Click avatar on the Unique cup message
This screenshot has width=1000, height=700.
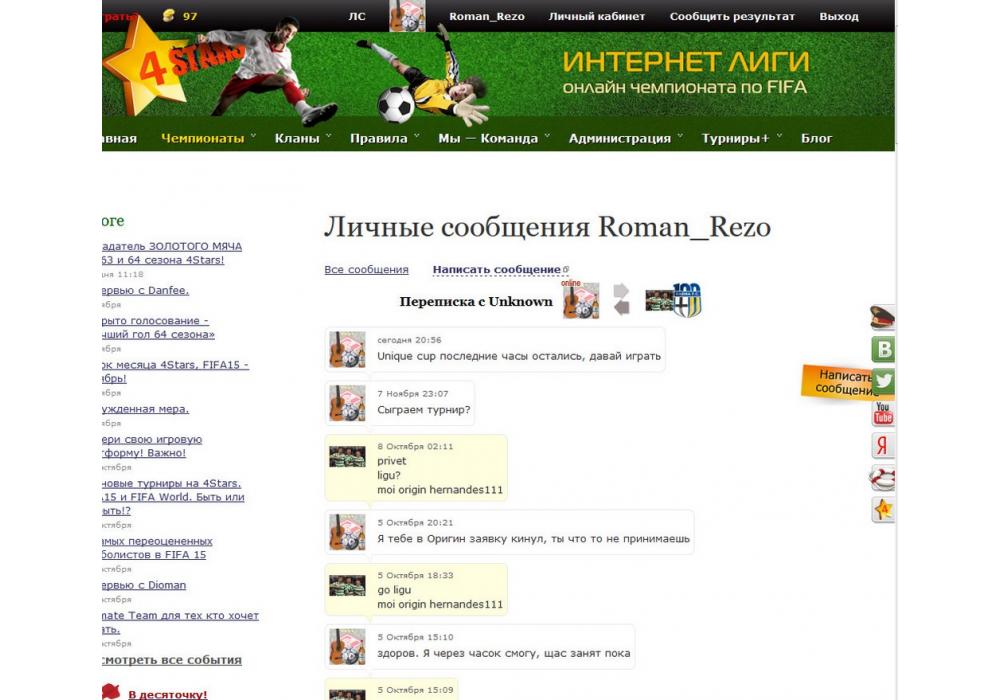[x=347, y=349]
